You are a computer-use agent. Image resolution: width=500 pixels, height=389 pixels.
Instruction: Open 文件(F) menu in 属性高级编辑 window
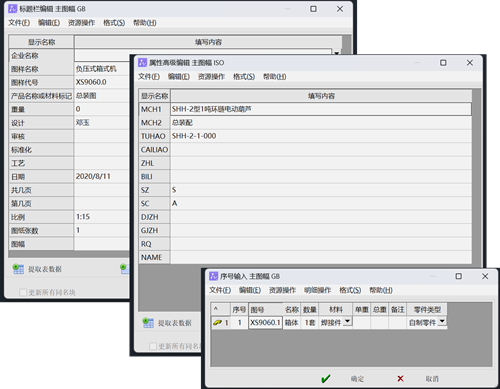pyautogui.click(x=149, y=77)
